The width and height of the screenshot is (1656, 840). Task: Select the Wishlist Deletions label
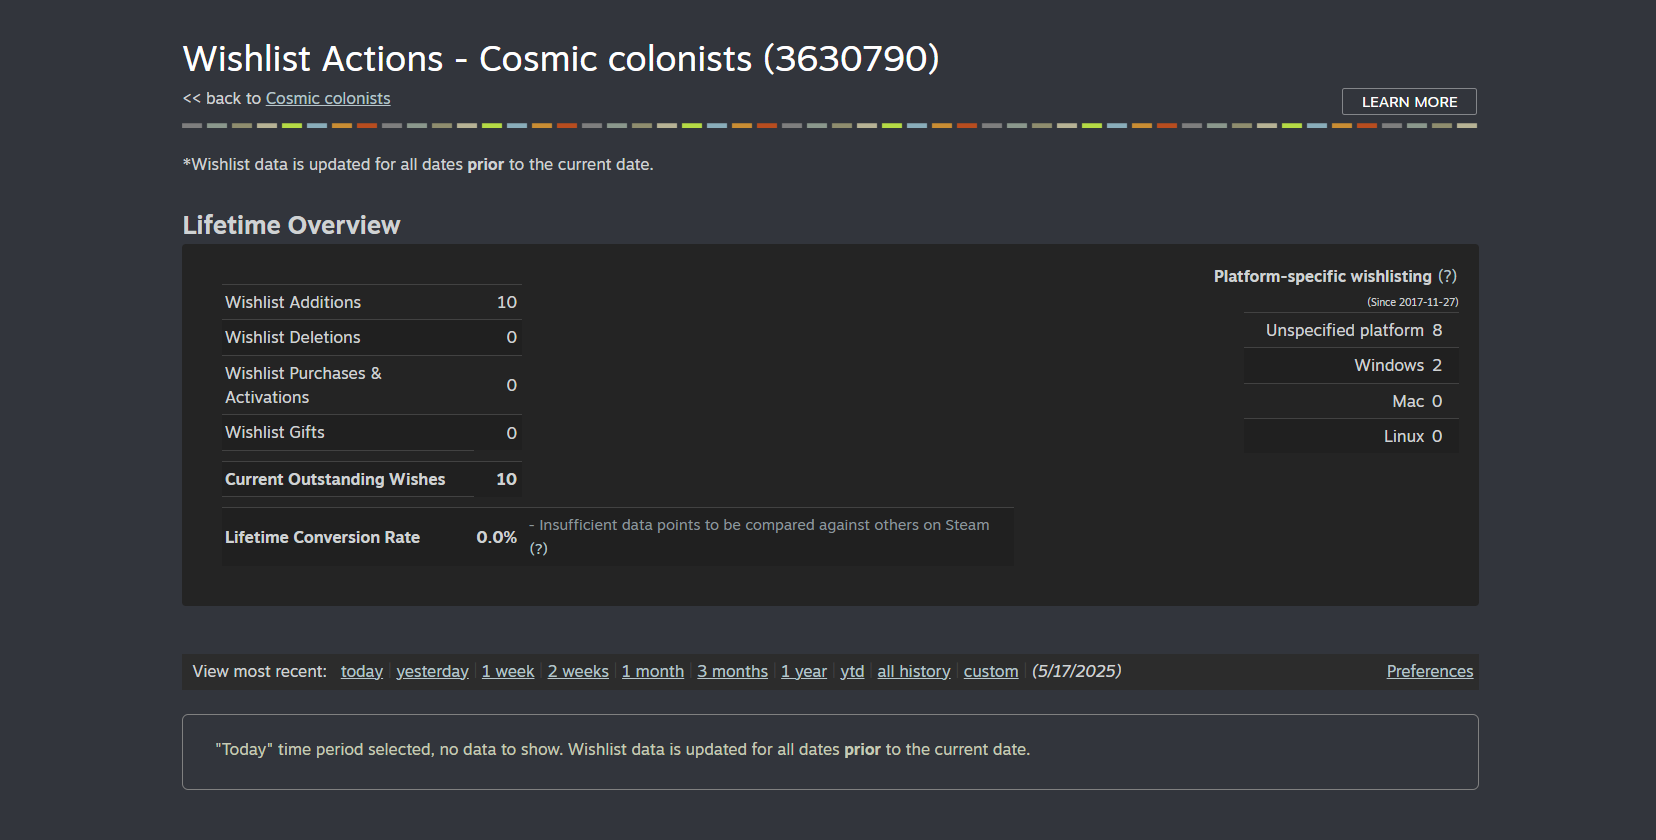click(x=293, y=337)
